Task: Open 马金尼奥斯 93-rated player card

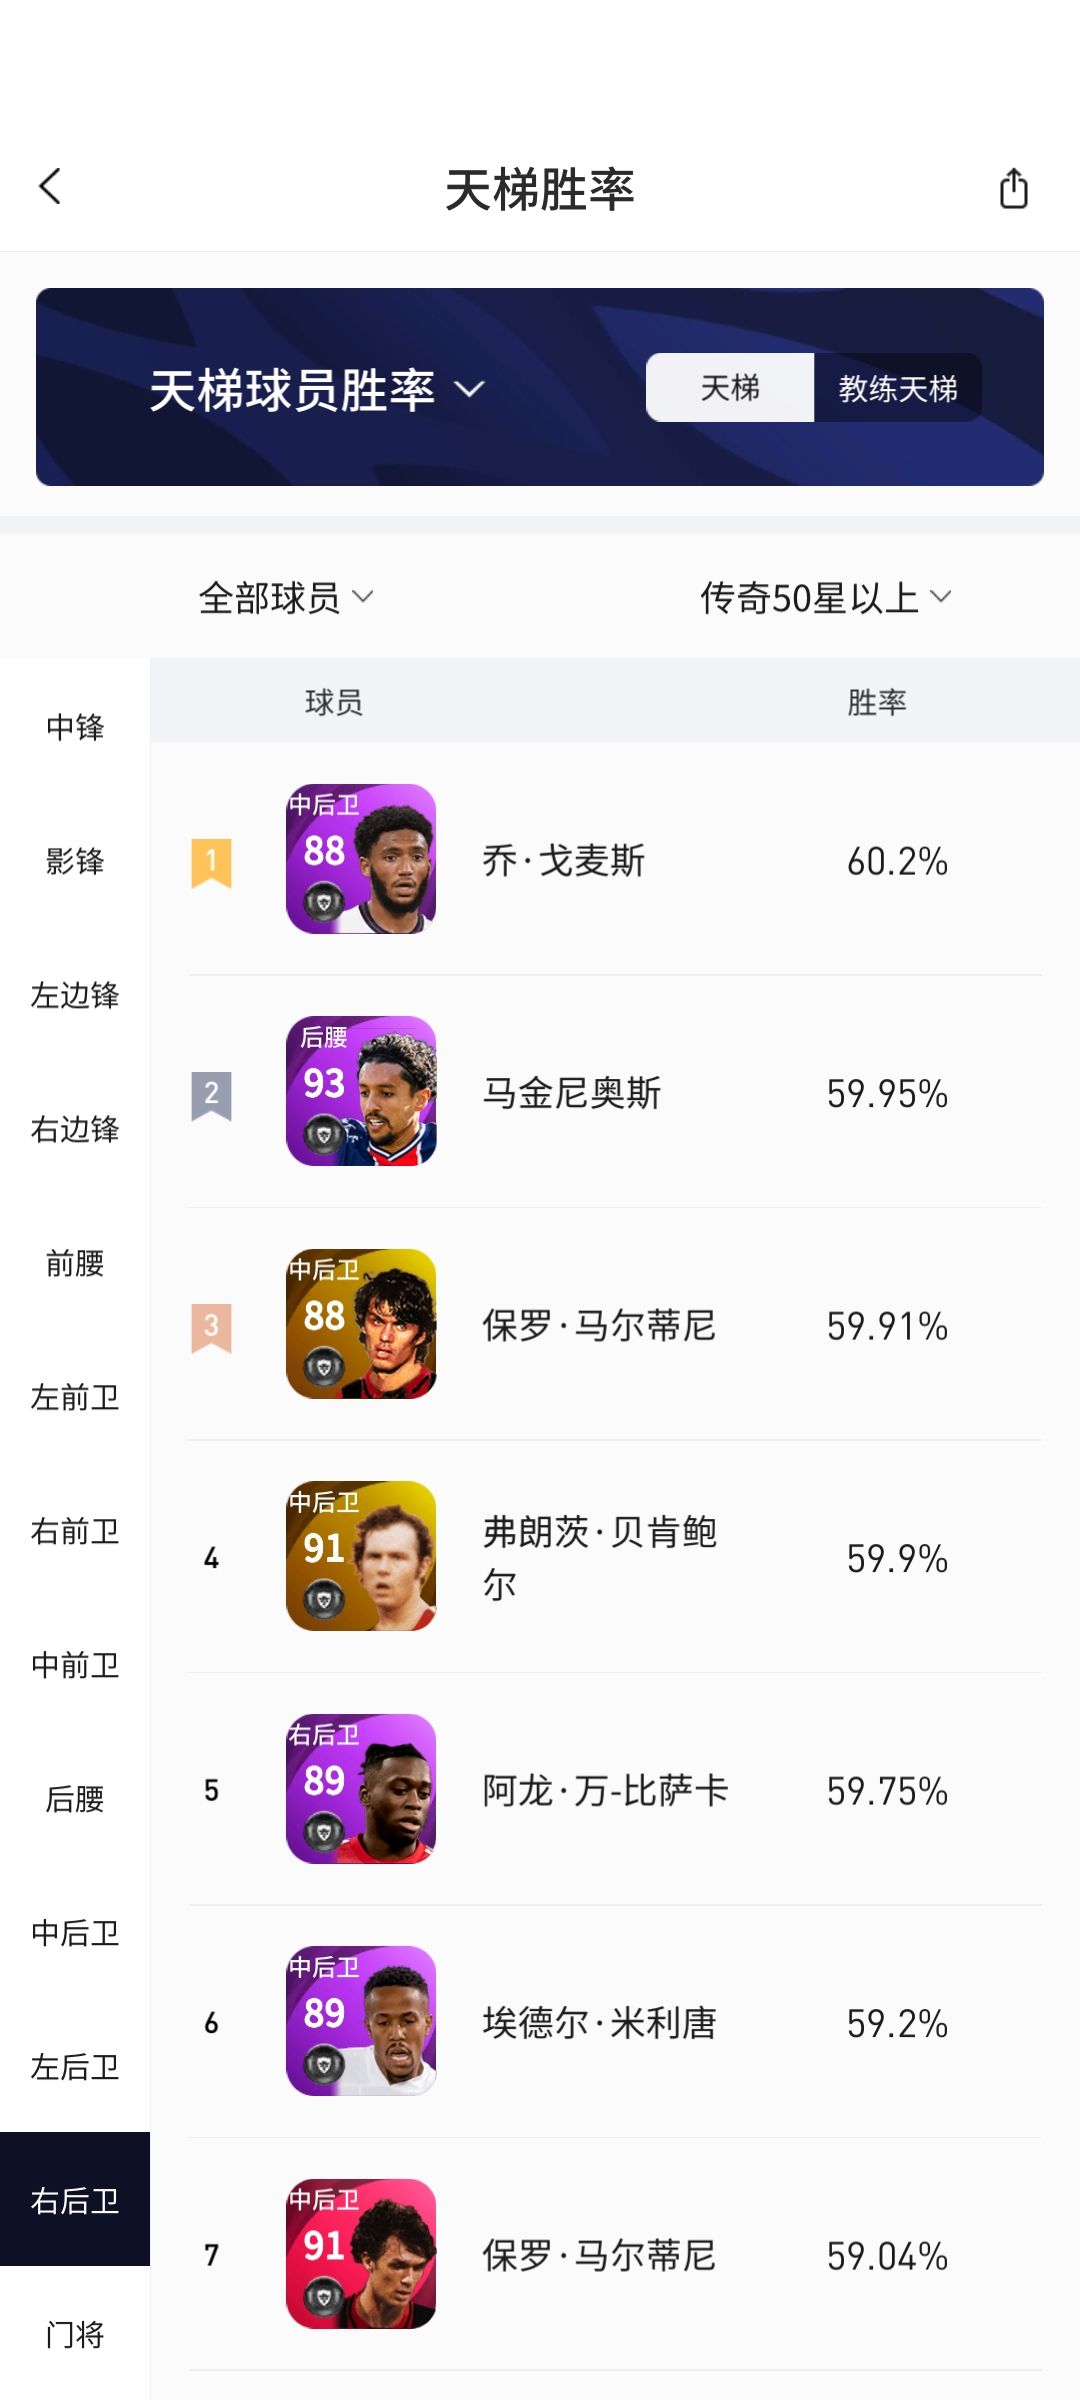Action: (x=361, y=1091)
